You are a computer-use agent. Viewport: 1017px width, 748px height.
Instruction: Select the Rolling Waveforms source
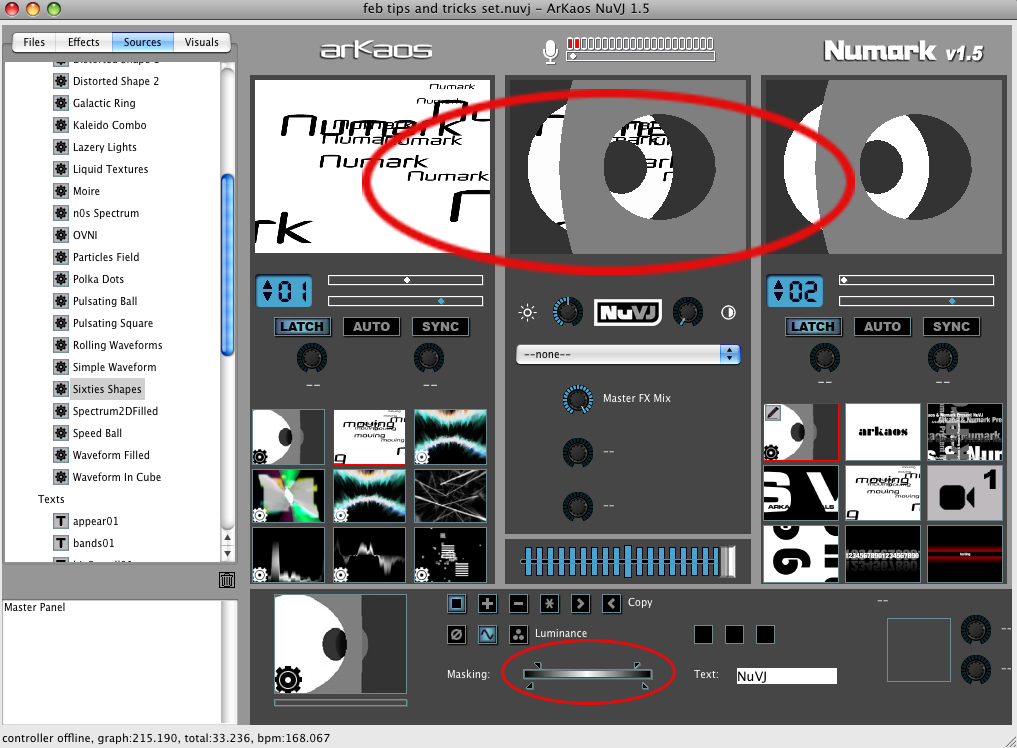pos(117,345)
